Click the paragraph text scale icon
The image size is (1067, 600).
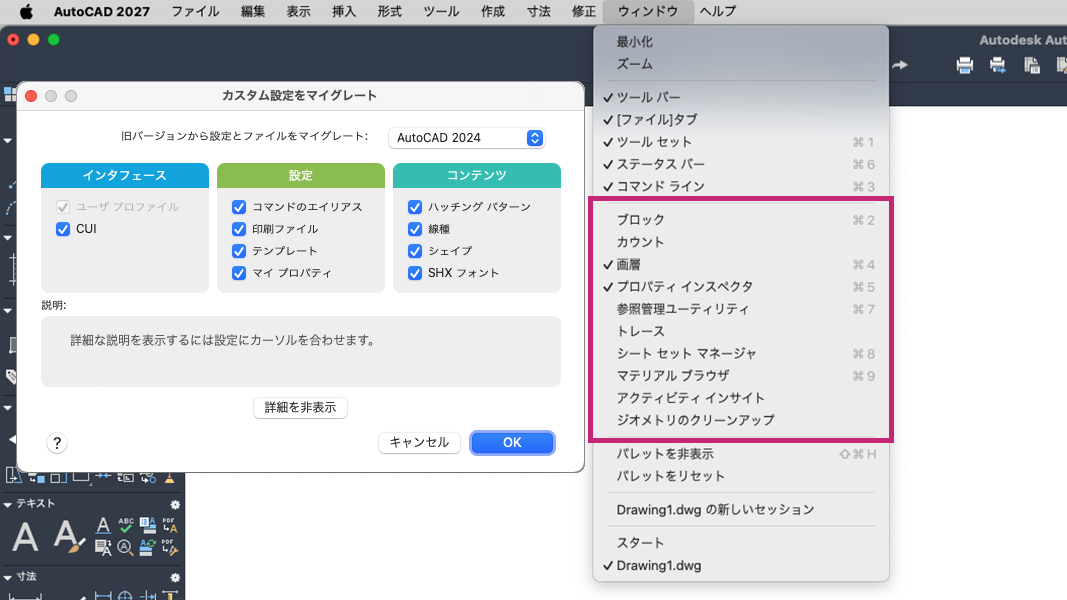tap(103, 547)
